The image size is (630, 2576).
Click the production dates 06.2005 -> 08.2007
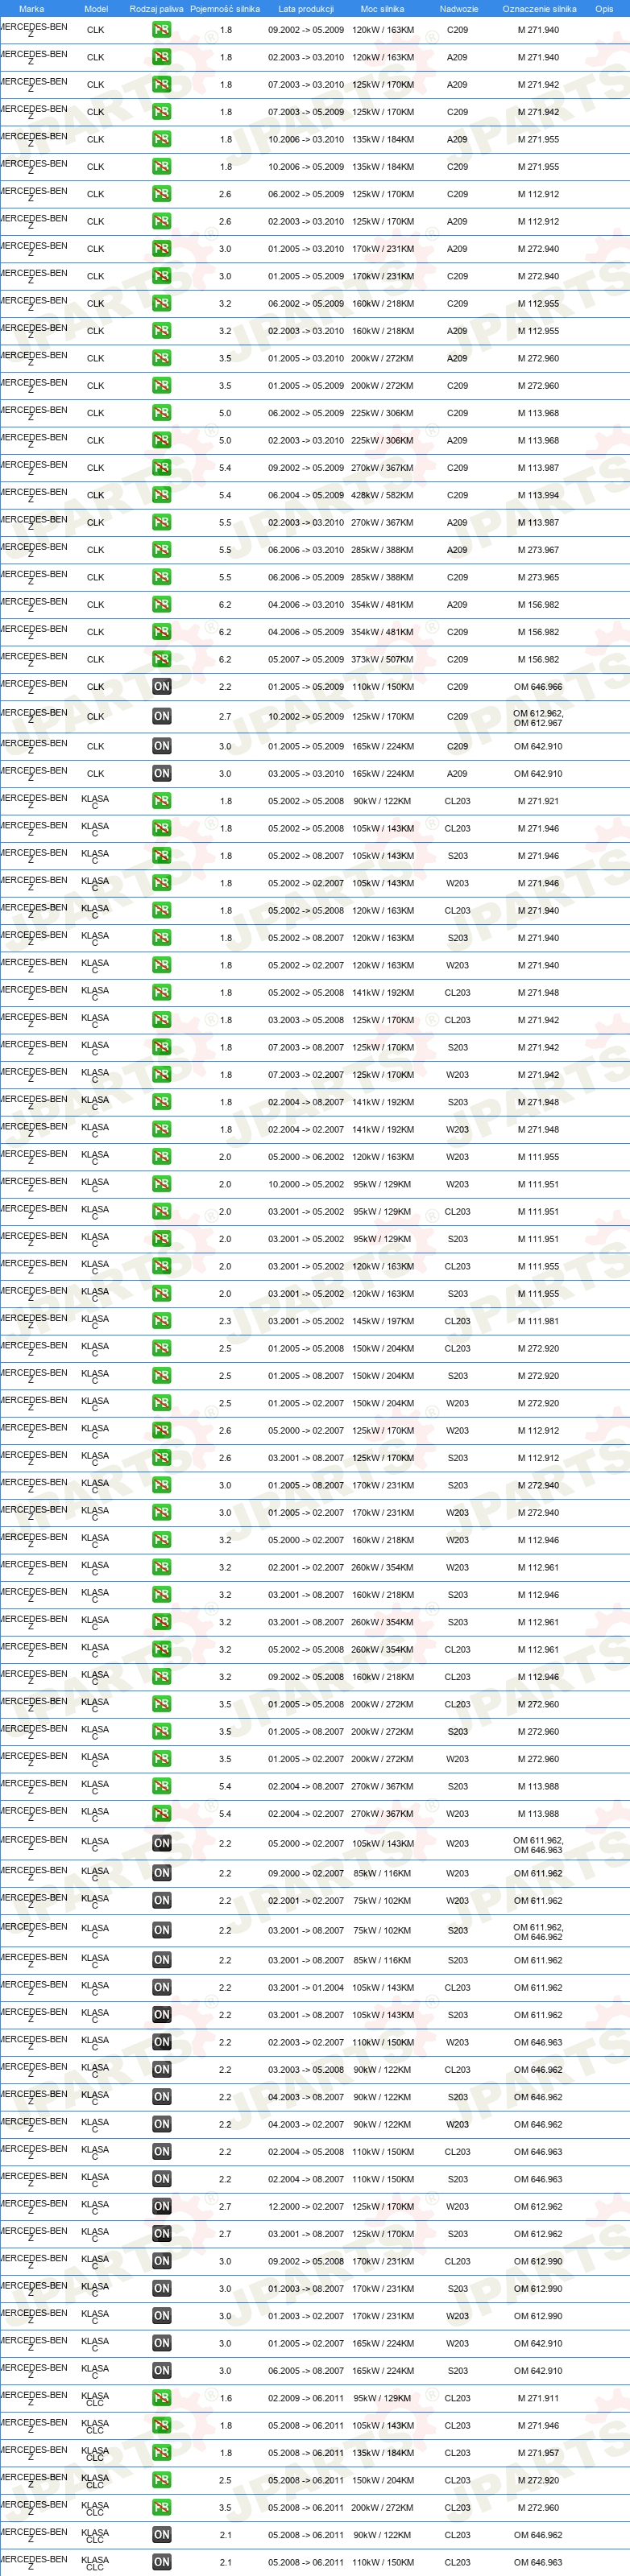tap(306, 2371)
